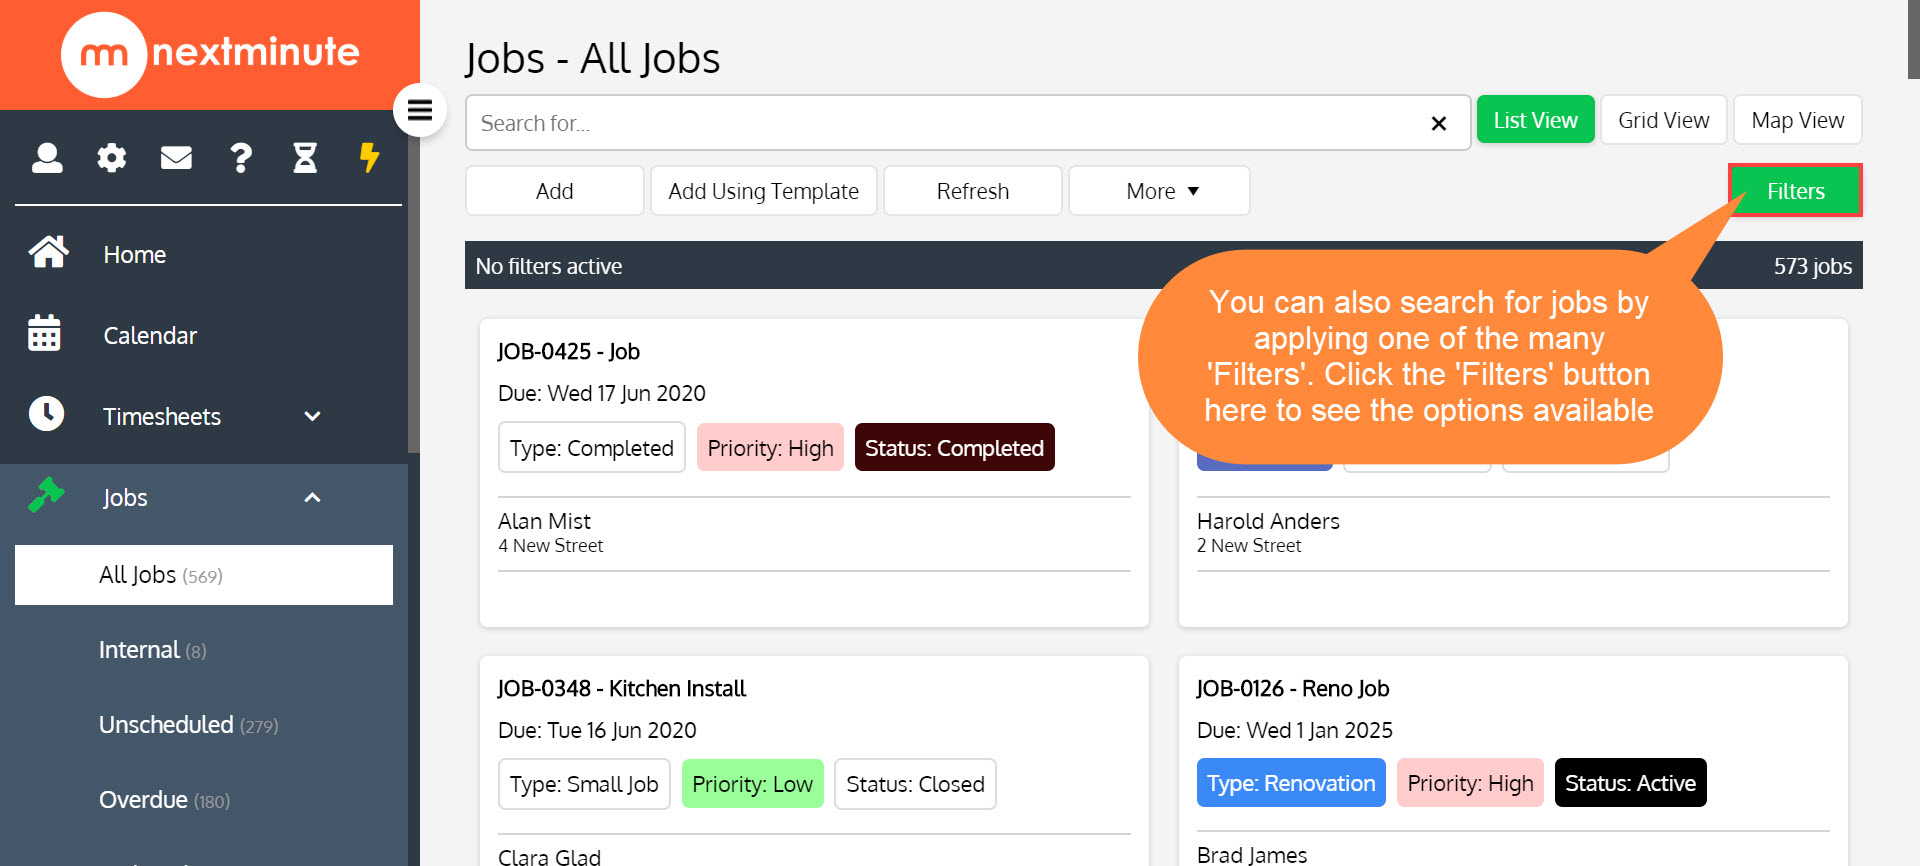Expand the Timesheets submenu chevron
Screen dimensions: 1920x866
[312, 416]
